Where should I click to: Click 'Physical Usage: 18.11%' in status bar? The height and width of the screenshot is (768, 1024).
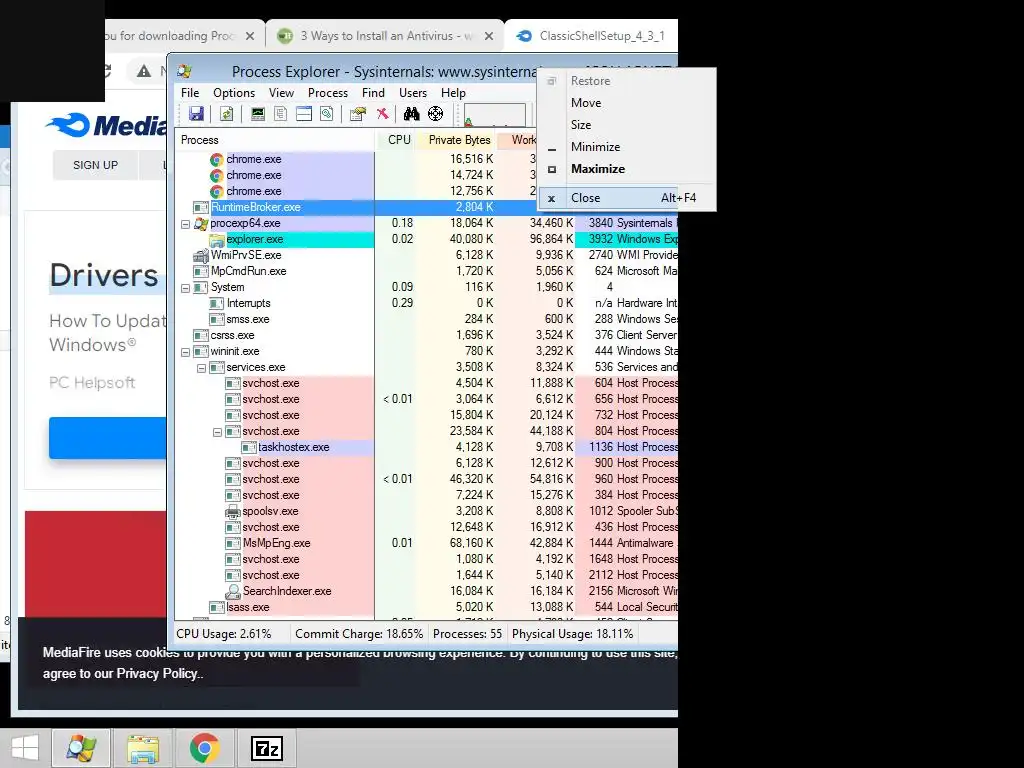(573, 634)
